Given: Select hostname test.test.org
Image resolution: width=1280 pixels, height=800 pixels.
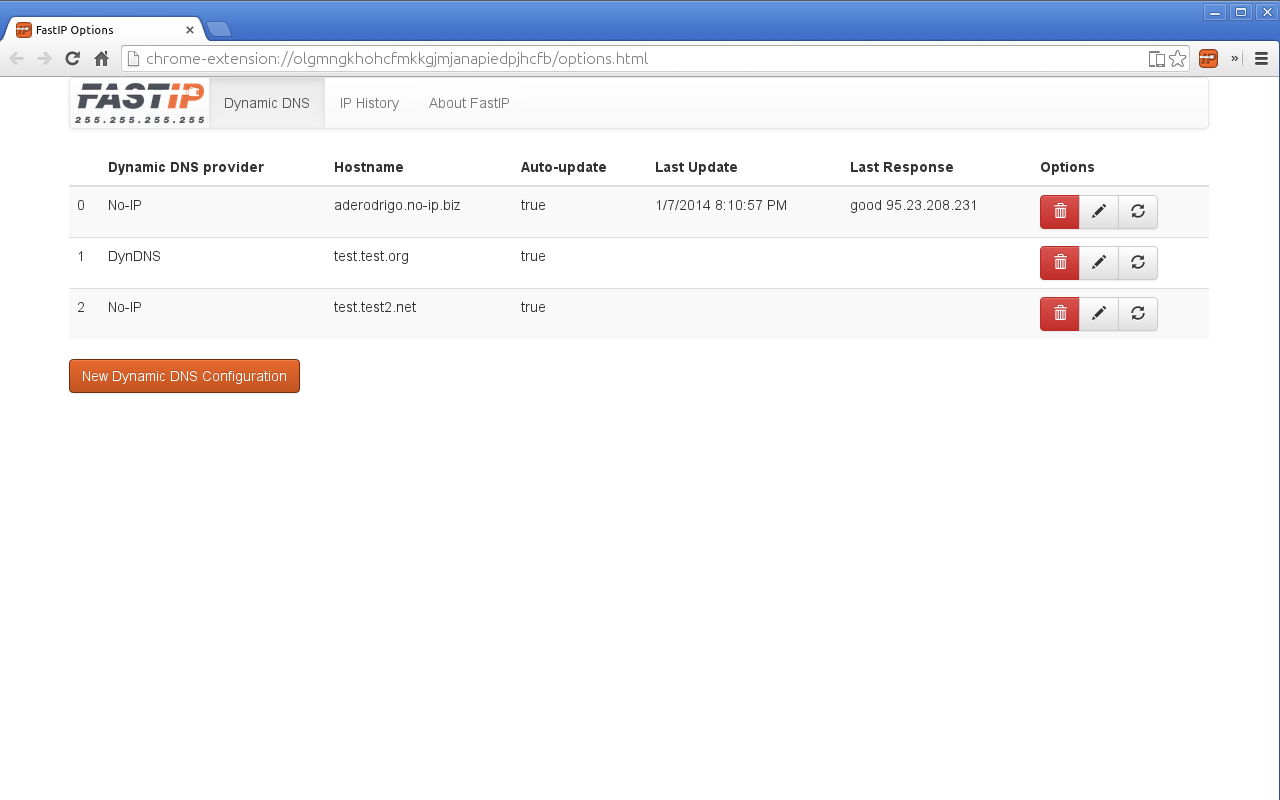Looking at the screenshot, I should tap(371, 256).
